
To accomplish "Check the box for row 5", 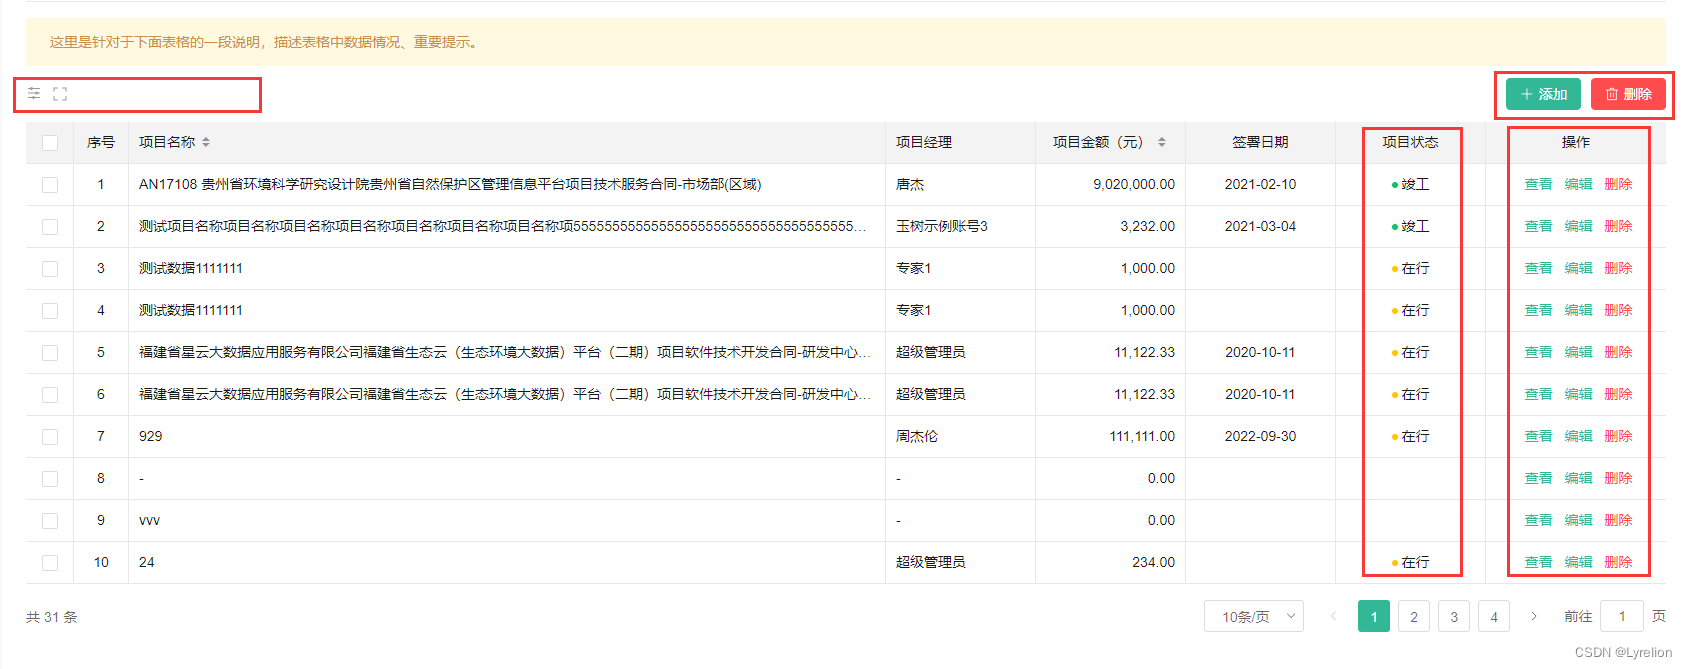I will tap(50, 352).
